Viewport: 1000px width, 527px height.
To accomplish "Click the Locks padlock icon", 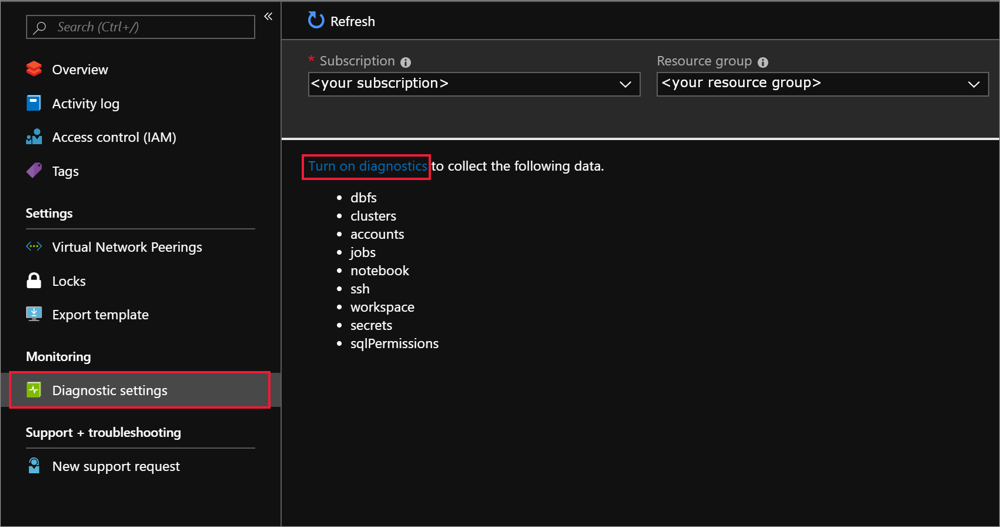I will tap(34, 281).
